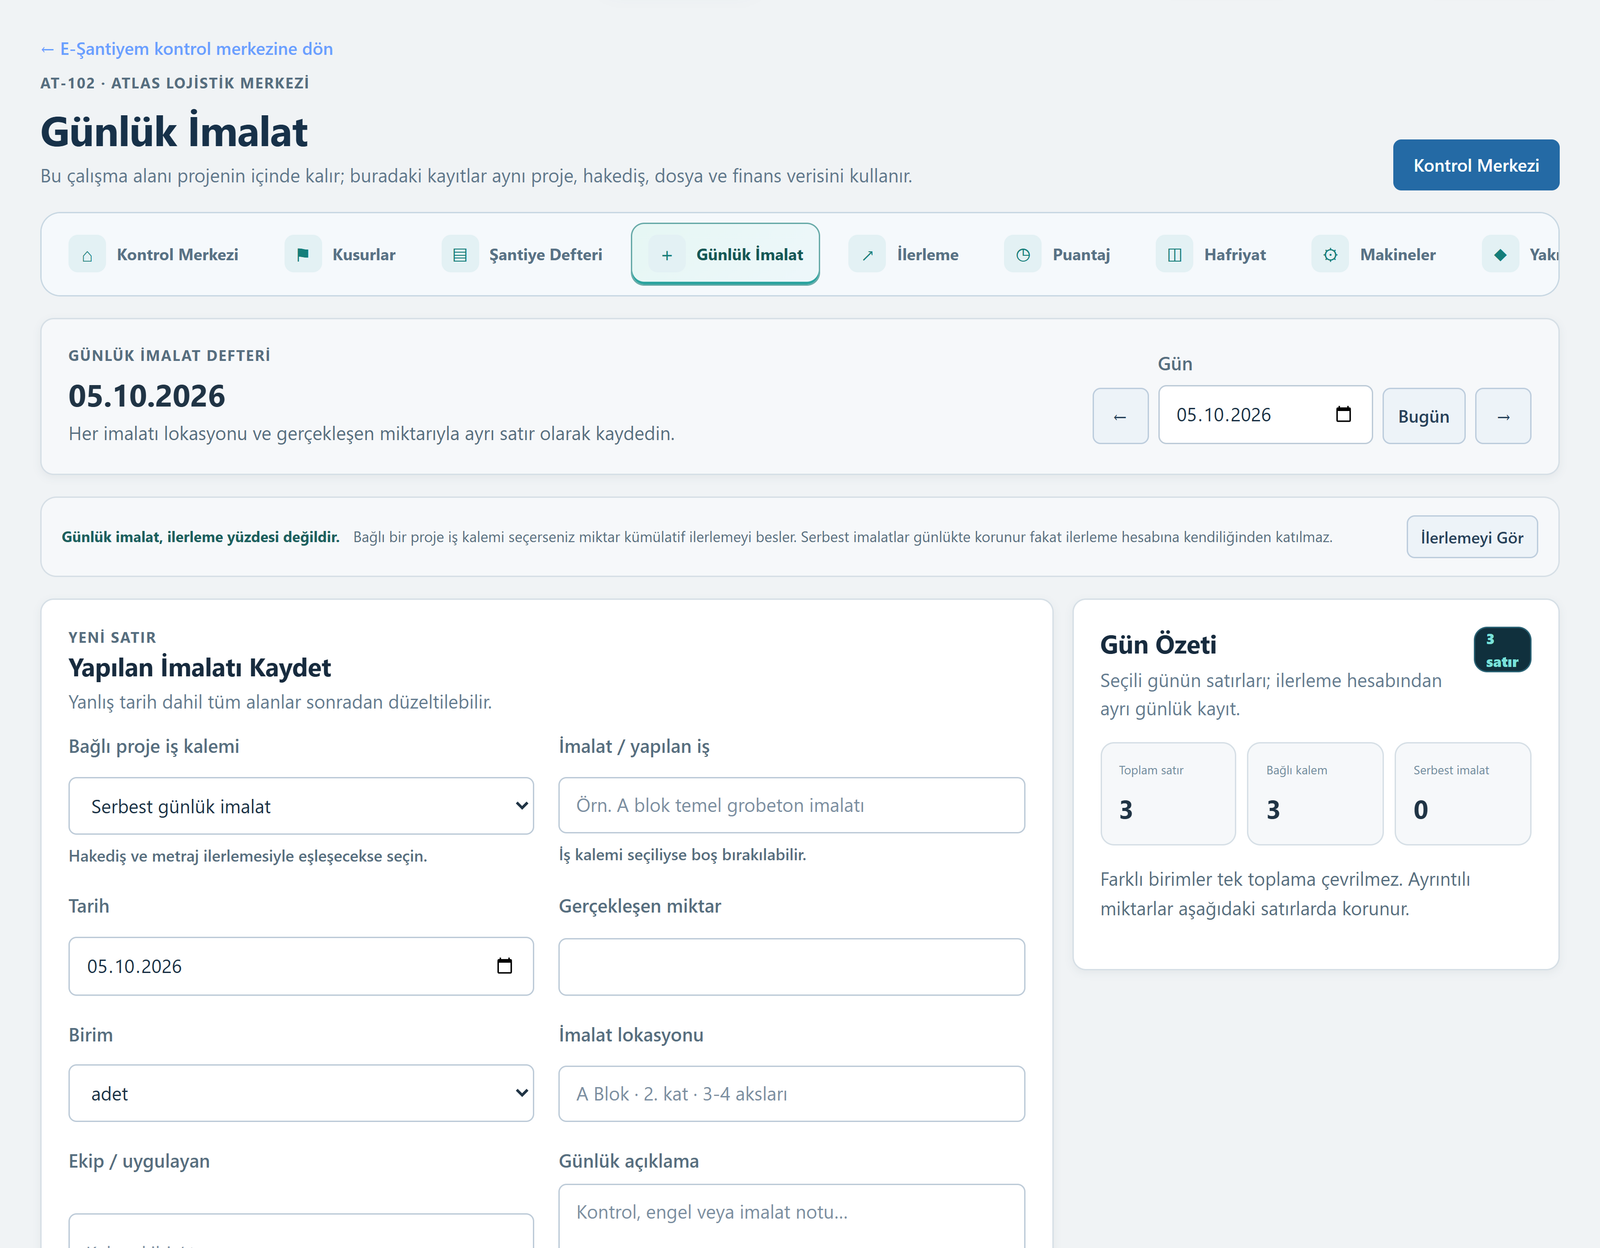Click the panel icon beside Hafriyat
This screenshot has height=1248, width=1600.
(1175, 255)
